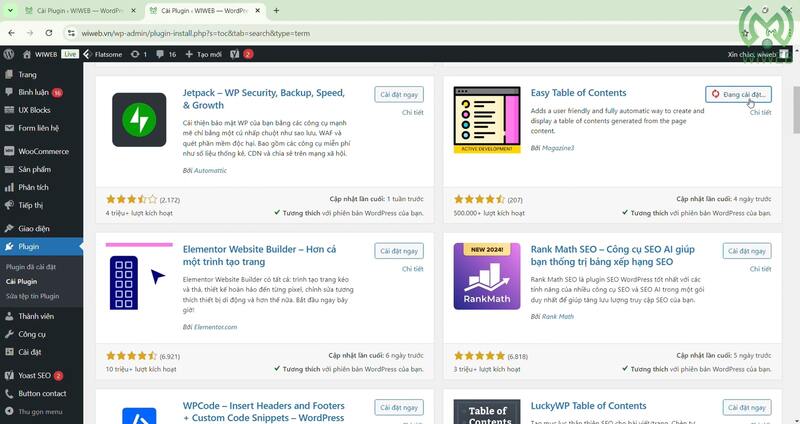Reload the page with refresh icon

click(48, 33)
